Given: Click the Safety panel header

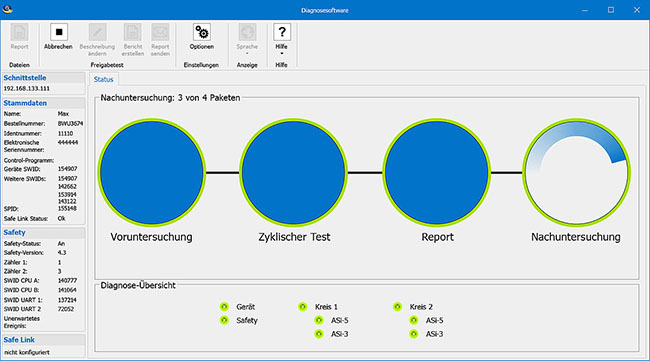Looking at the screenshot, I should click(x=44, y=233).
